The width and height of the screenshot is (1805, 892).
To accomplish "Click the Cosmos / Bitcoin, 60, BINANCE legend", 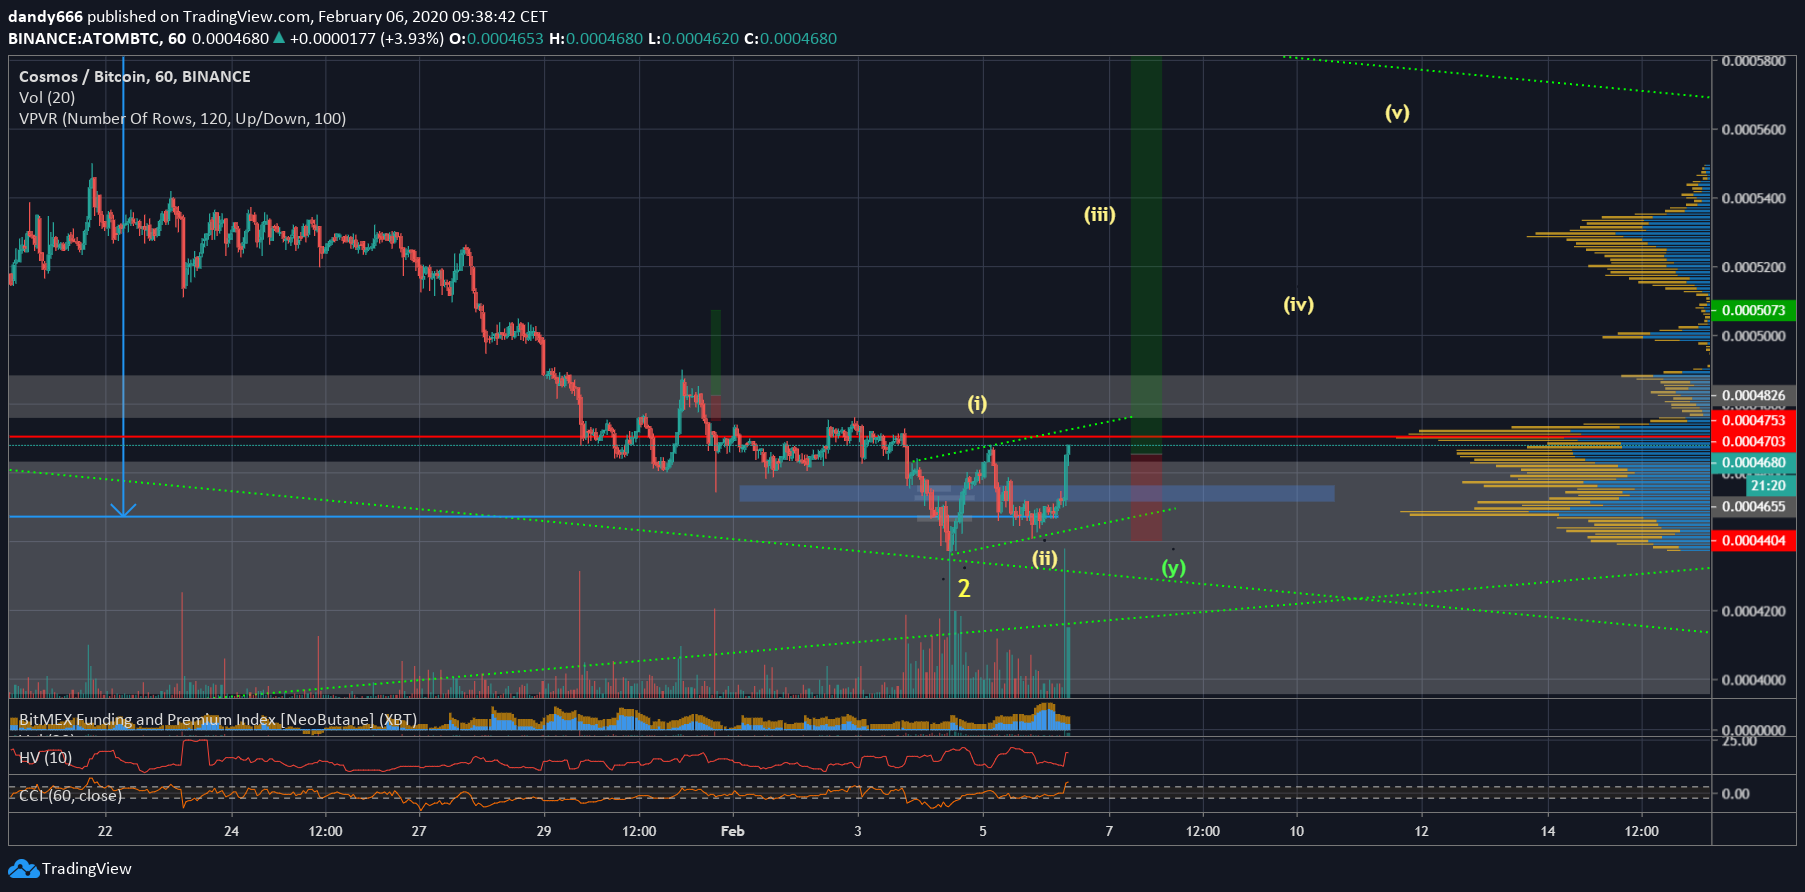I will click(135, 76).
